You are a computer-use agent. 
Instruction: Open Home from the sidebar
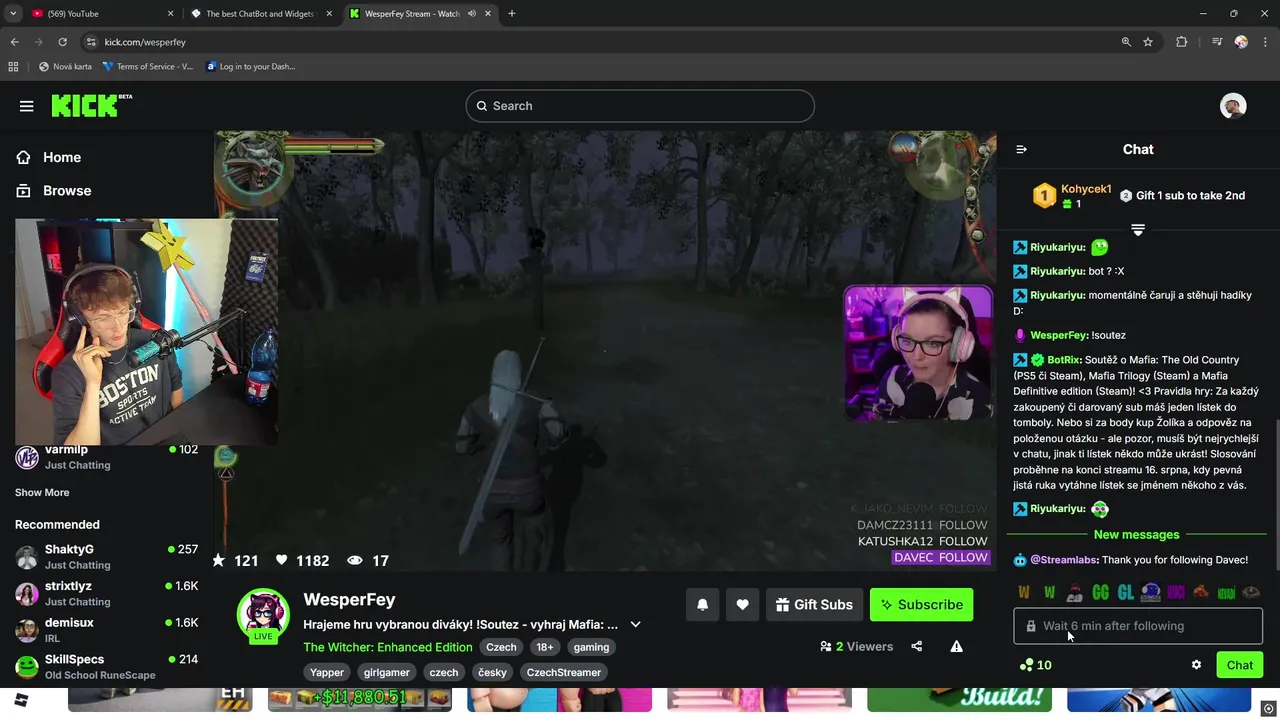pyautogui.click(x=49, y=157)
